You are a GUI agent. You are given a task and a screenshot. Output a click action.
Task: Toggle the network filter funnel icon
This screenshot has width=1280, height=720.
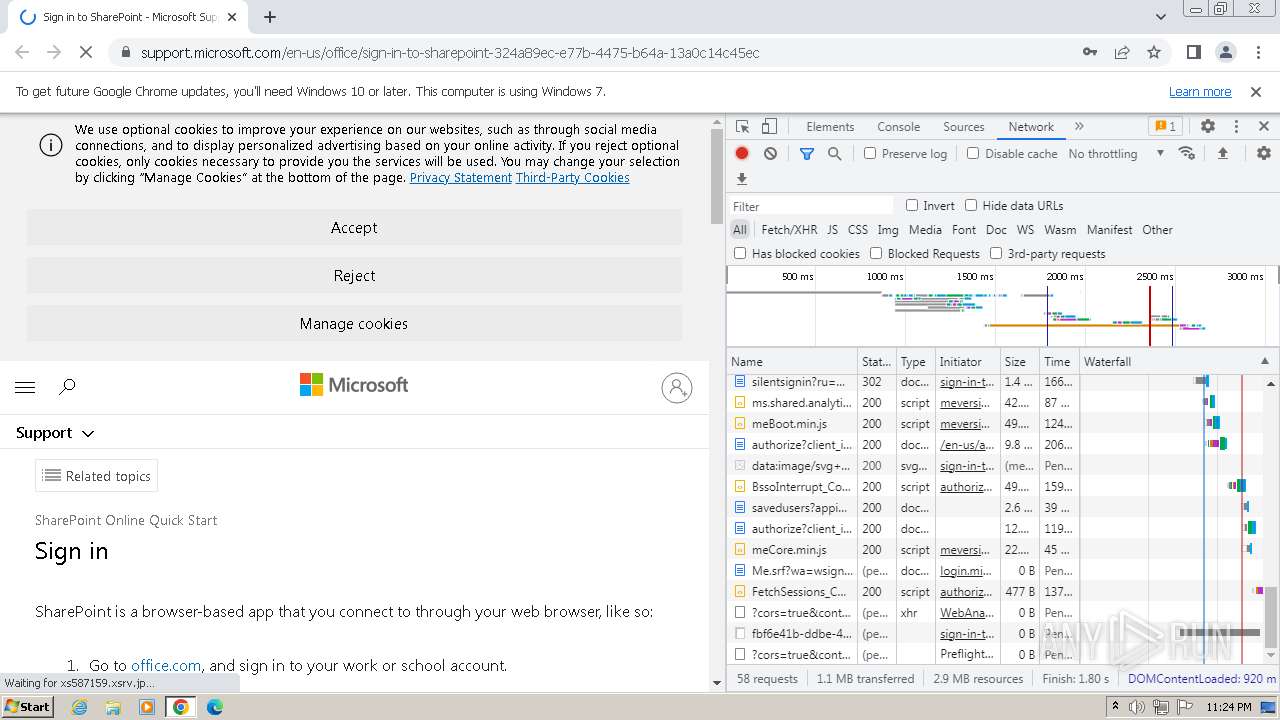(807, 153)
